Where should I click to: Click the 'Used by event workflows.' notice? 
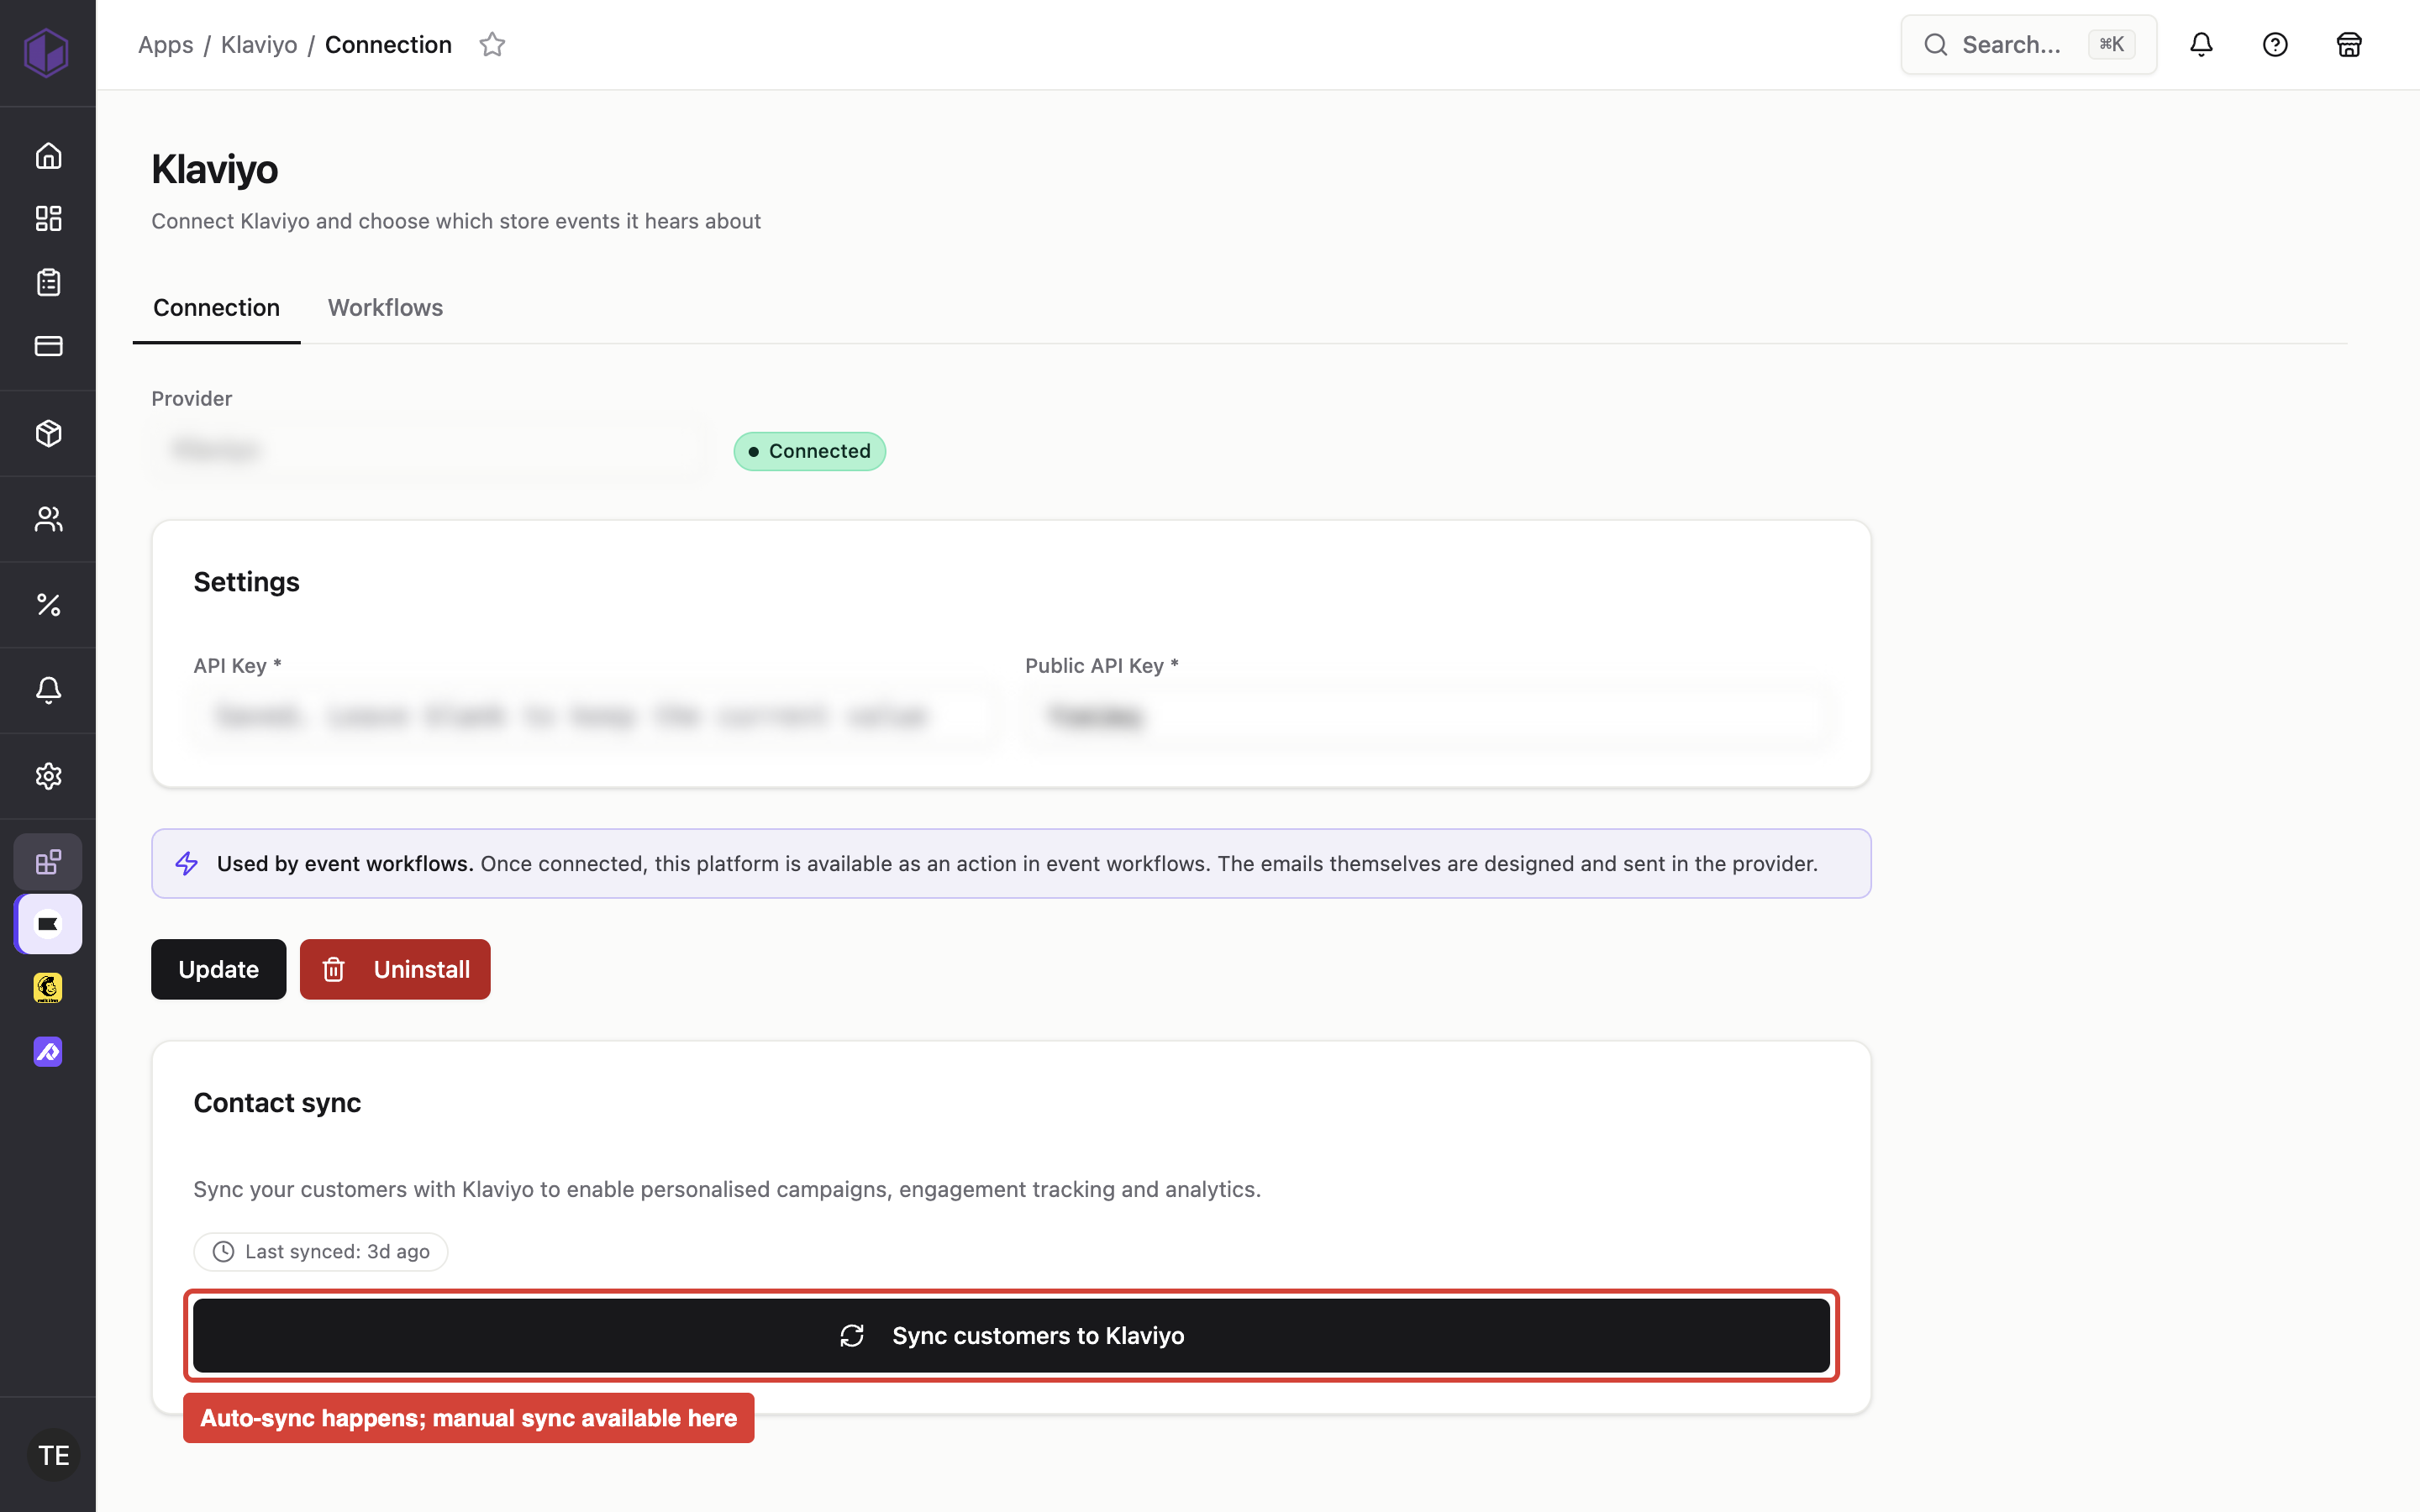click(x=1011, y=864)
